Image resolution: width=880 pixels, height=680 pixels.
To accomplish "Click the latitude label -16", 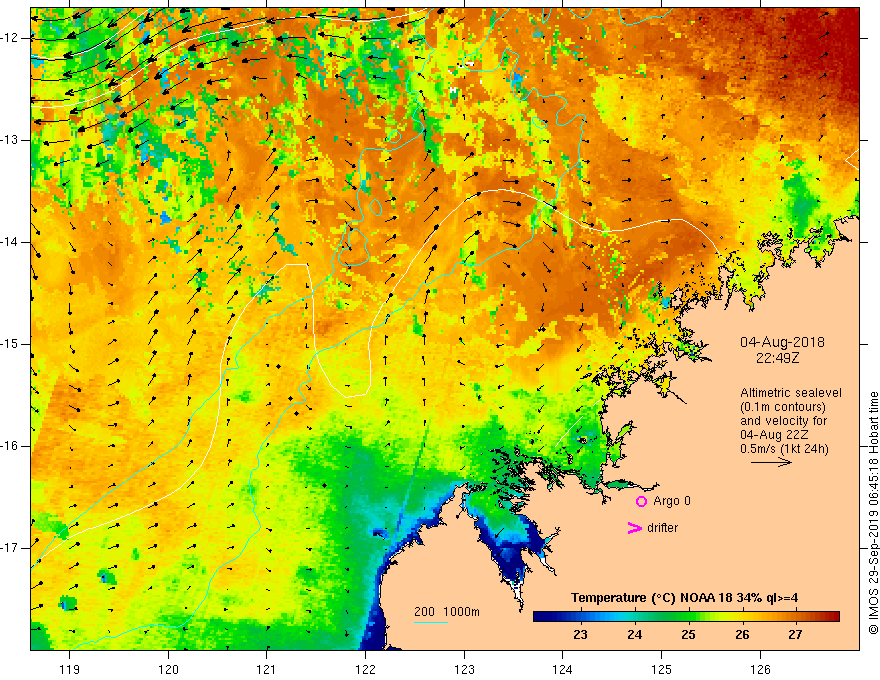I will tap(11, 446).
